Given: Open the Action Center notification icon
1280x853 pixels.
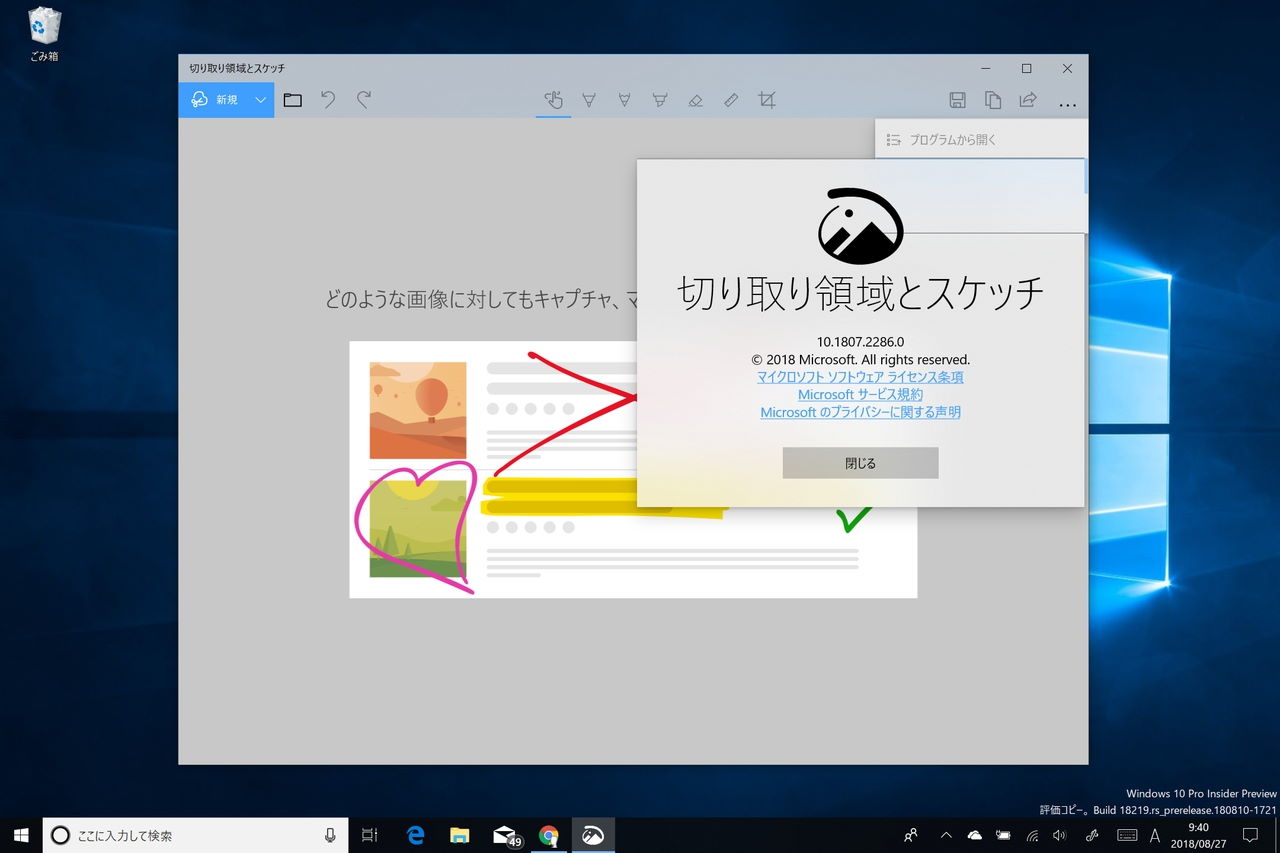Looking at the screenshot, I should click(1250, 835).
